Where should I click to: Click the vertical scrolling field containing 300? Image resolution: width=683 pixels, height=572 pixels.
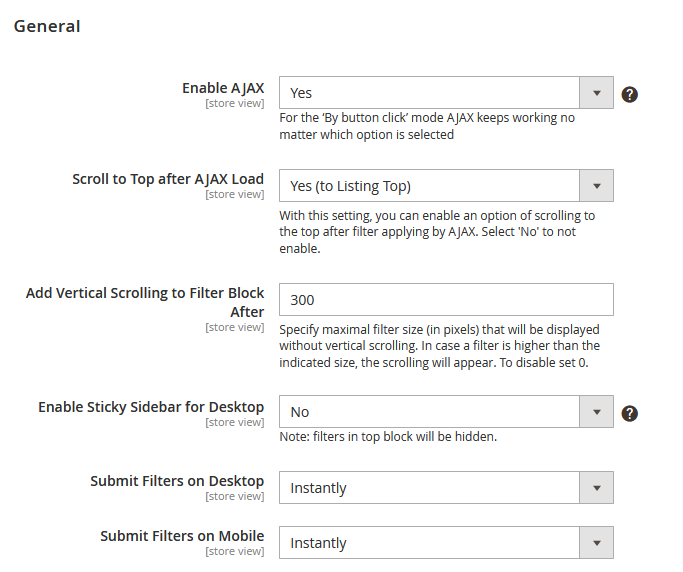coord(446,300)
